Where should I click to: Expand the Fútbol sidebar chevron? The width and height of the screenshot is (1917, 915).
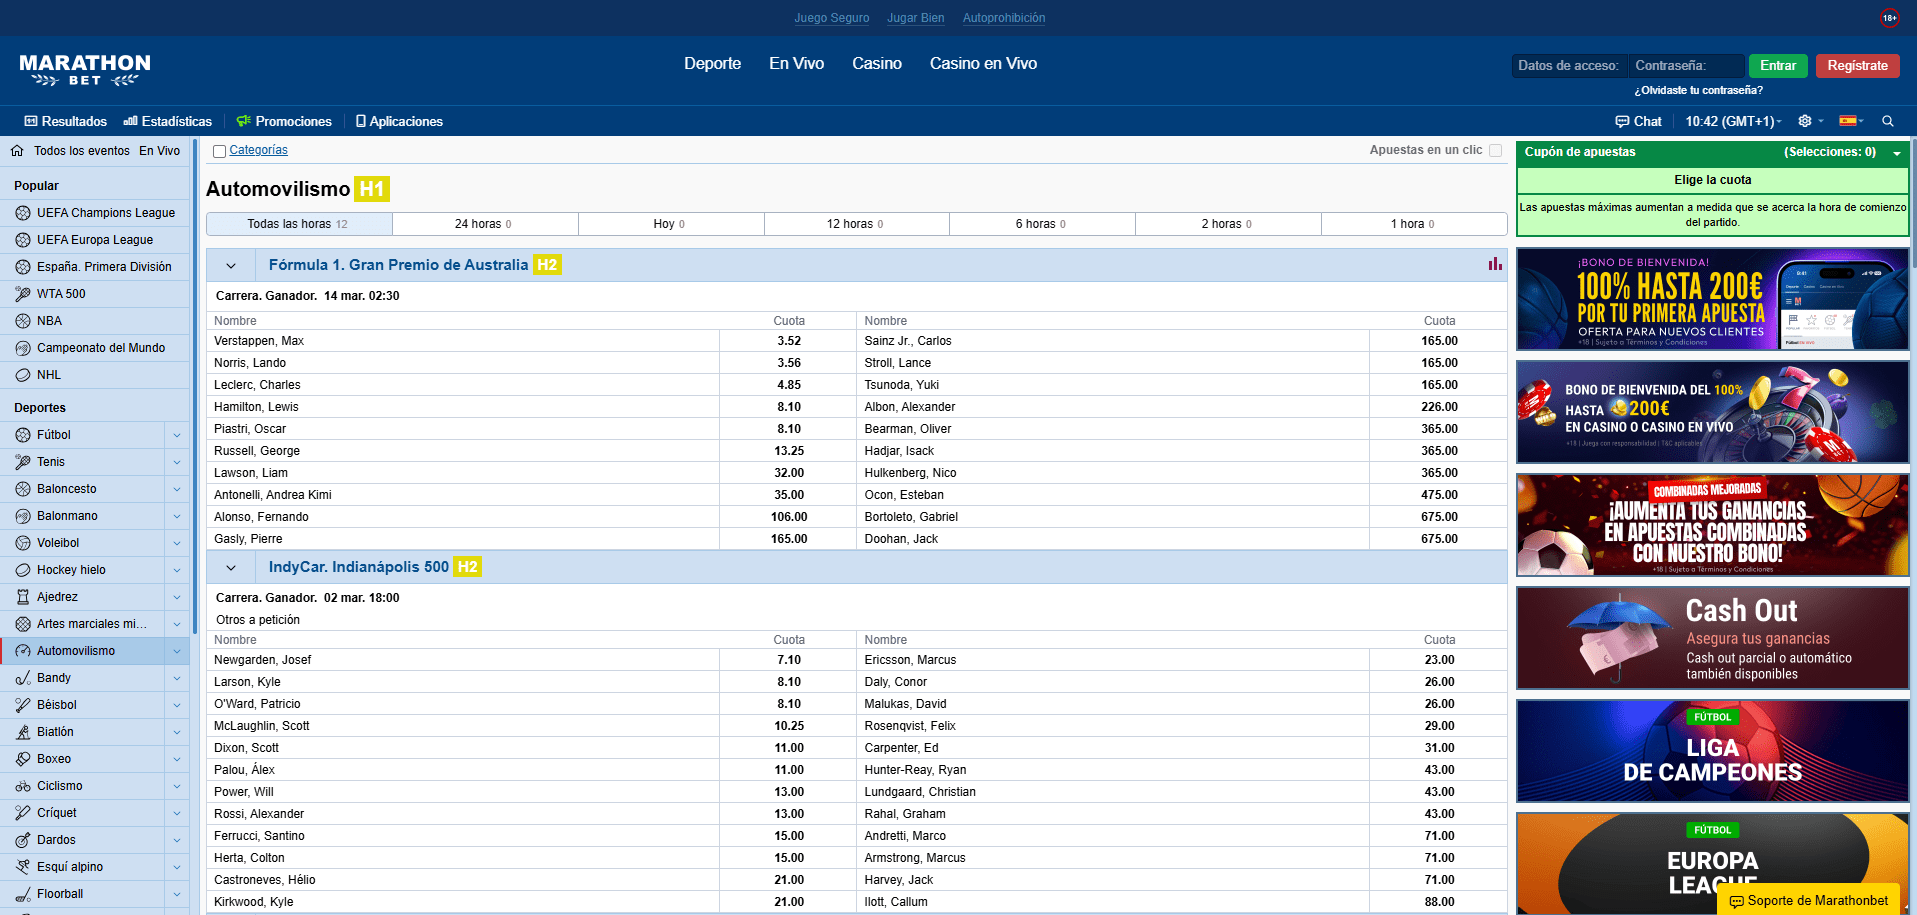pos(177,435)
